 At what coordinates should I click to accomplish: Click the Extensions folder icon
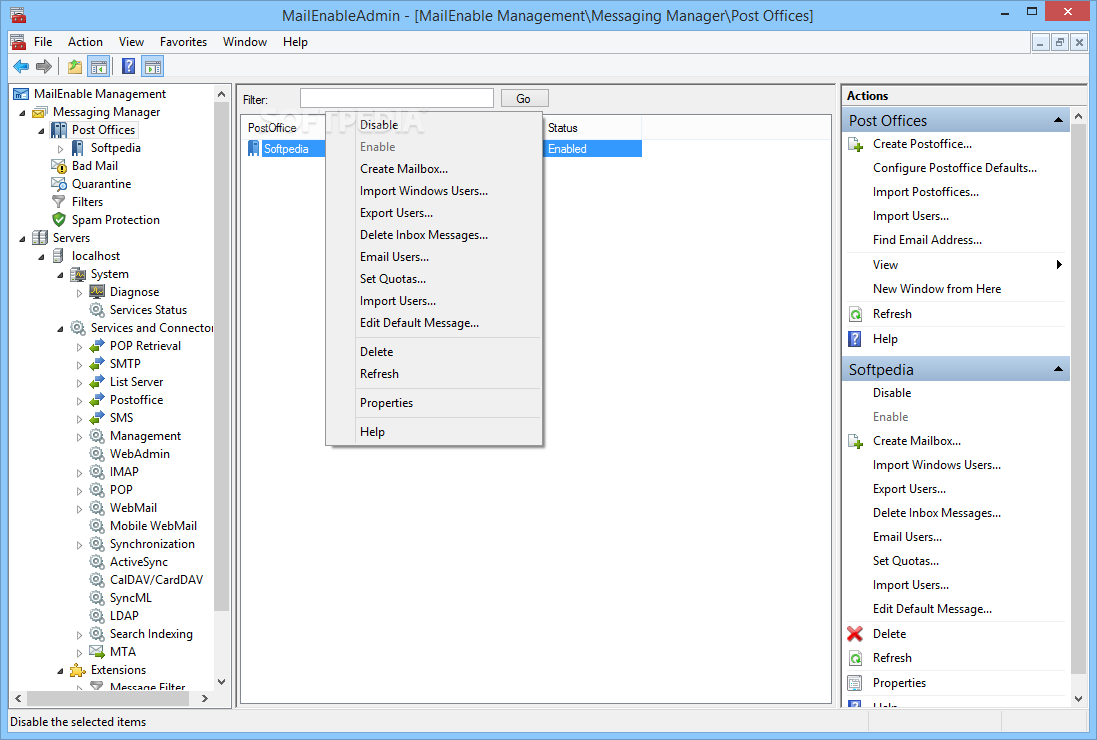coord(78,670)
